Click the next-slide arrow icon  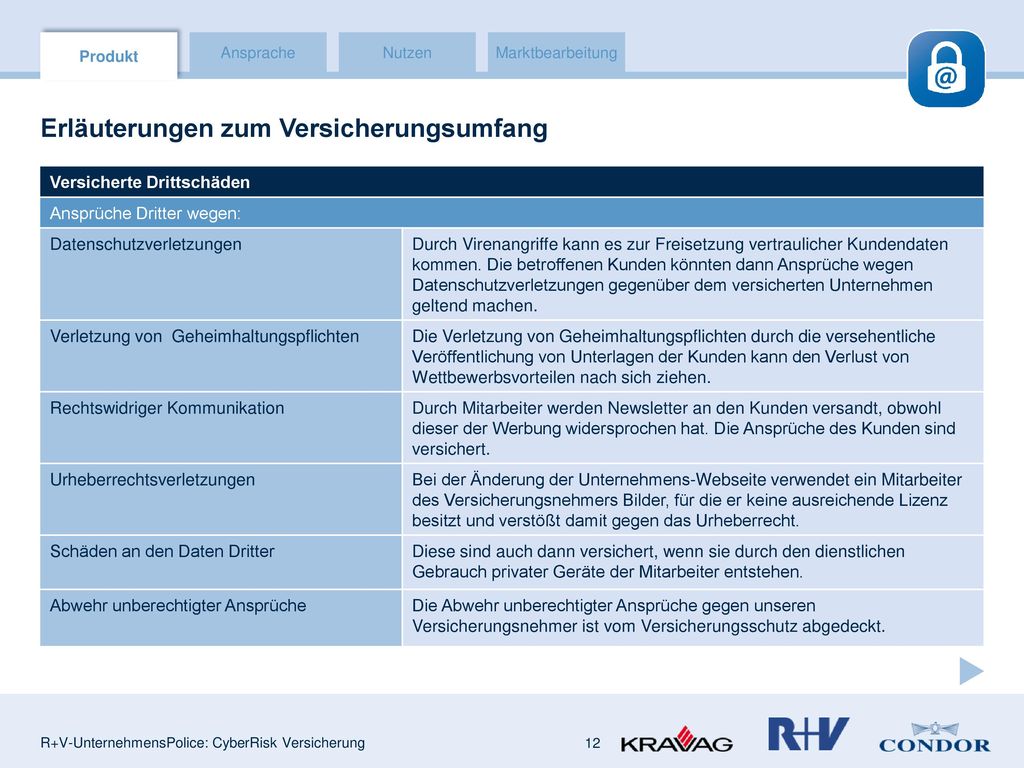tap(971, 671)
